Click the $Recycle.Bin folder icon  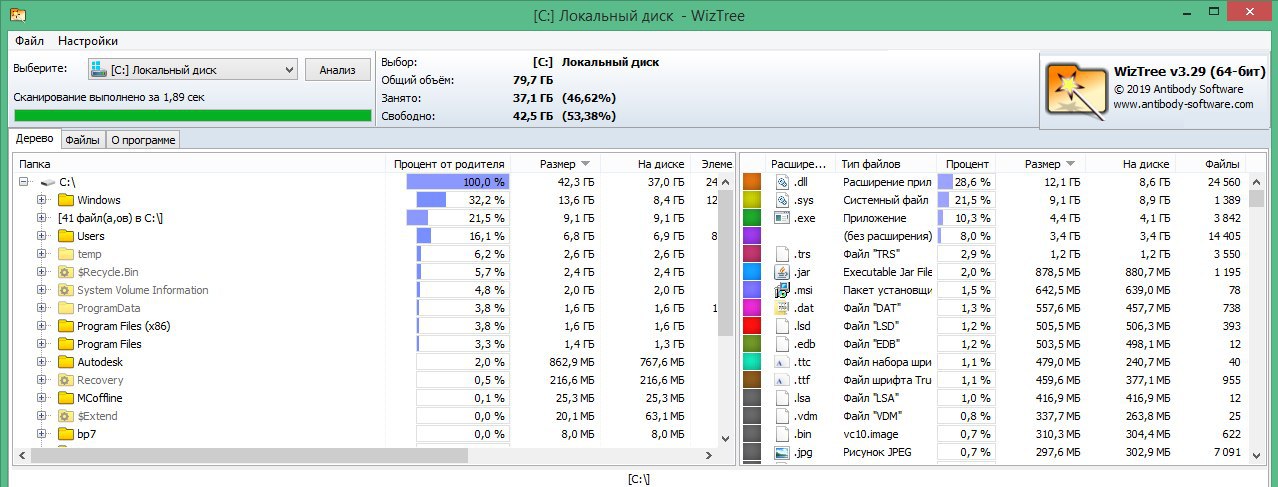[66, 272]
